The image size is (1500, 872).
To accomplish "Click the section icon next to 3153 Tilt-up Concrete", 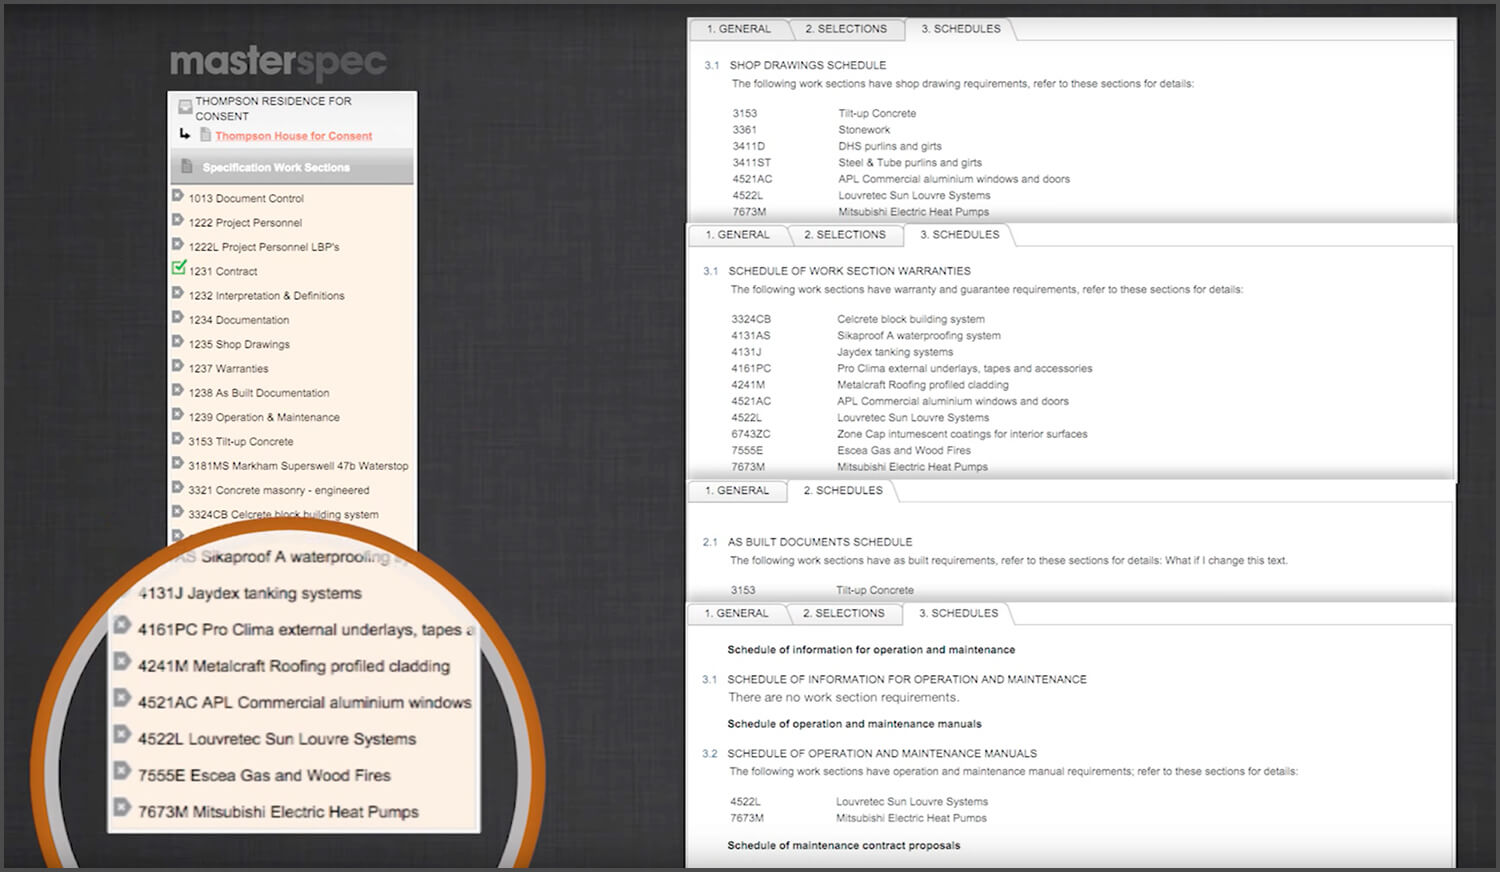I will pyautogui.click(x=178, y=441).
